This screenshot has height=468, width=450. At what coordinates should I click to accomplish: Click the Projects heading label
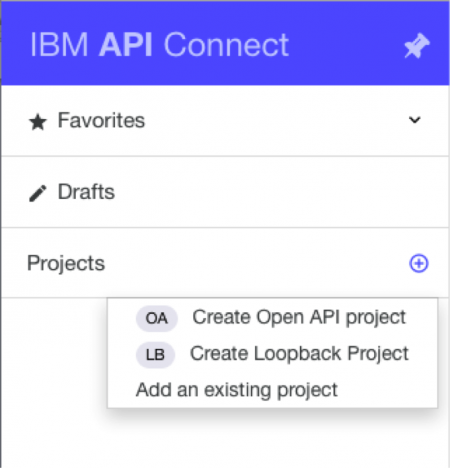(66, 263)
